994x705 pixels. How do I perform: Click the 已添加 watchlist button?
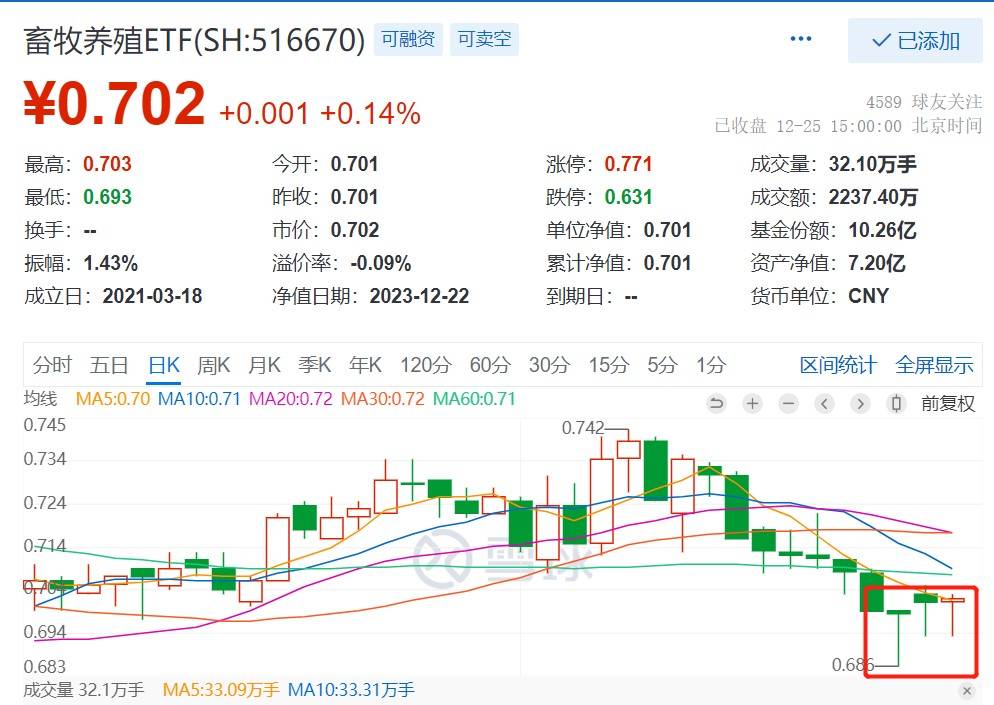916,41
